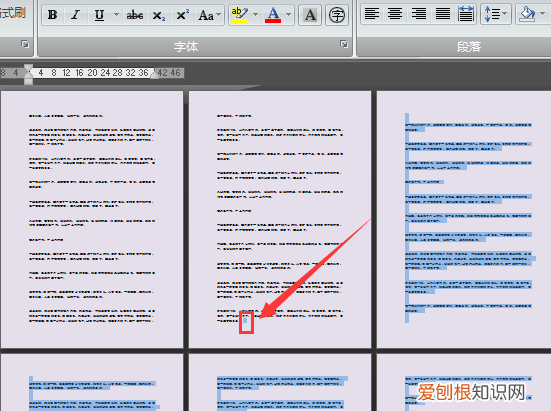This screenshot has height=411, width=551.
Task: Apply subscript formatting
Action: tap(158, 15)
